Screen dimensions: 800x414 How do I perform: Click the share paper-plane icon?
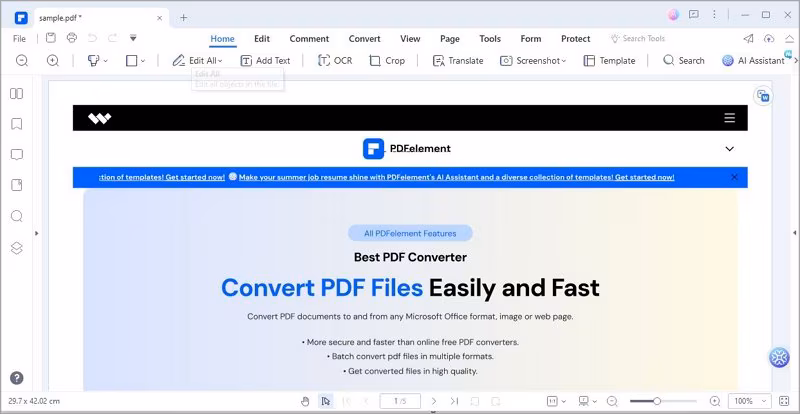click(x=748, y=38)
